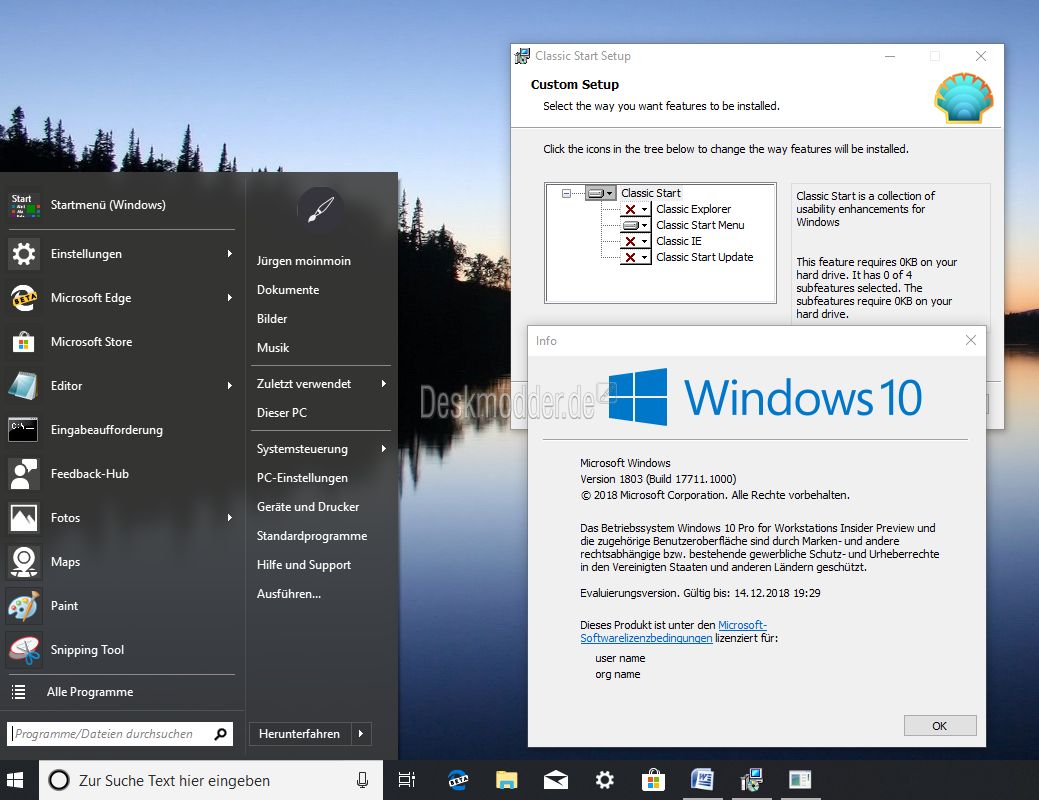Open Dokumente from the start menu

(288, 290)
